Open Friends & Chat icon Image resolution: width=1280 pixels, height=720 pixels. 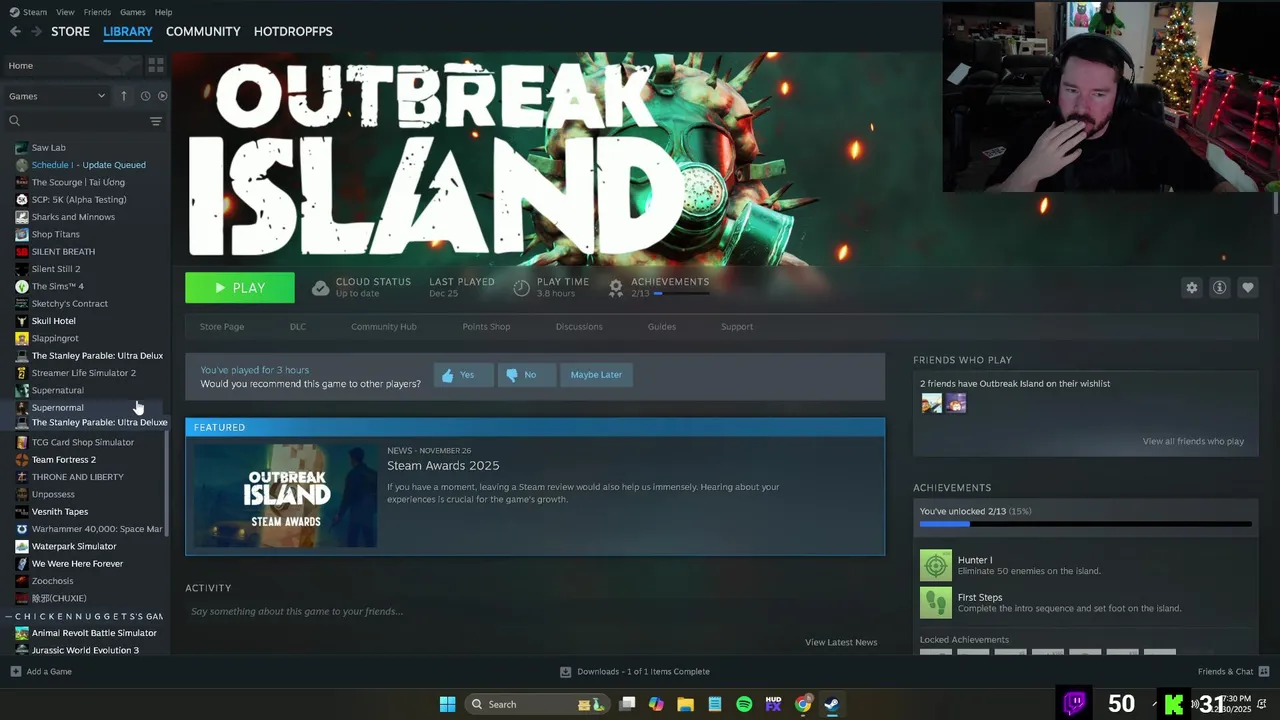click(x=1264, y=671)
